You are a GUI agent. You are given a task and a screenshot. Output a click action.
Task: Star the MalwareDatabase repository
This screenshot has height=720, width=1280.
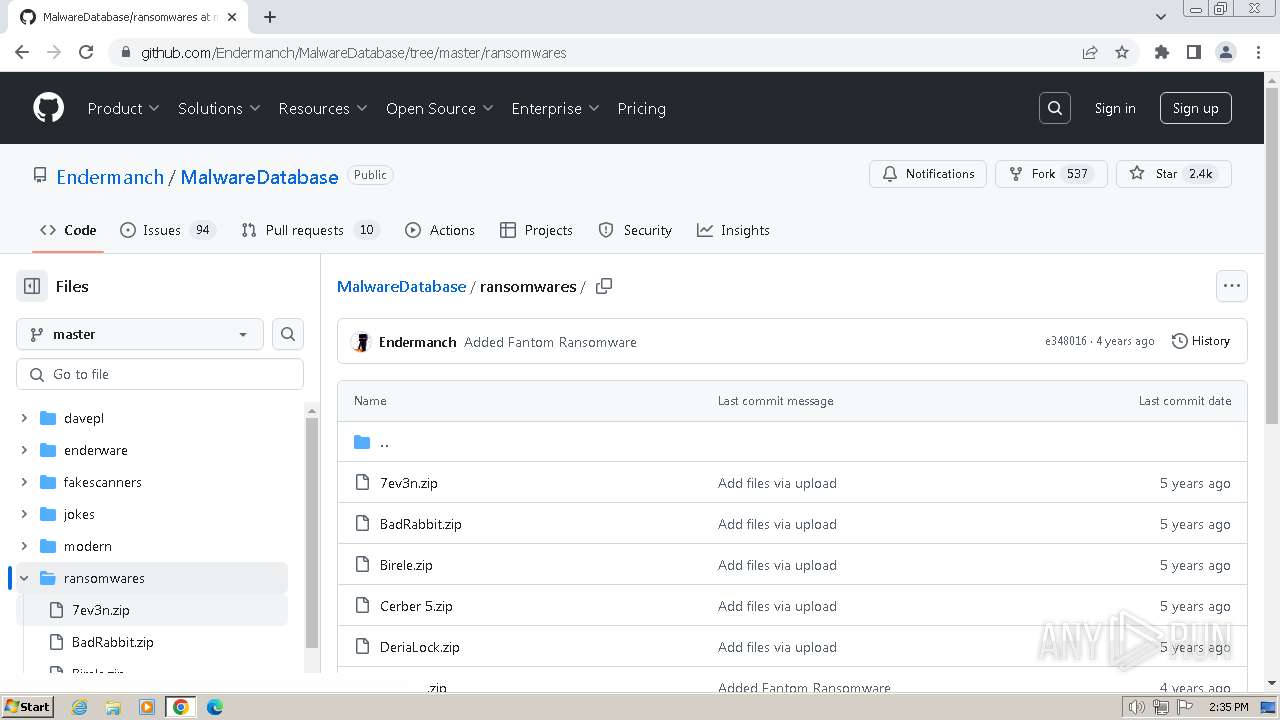tap(1174, 174)
